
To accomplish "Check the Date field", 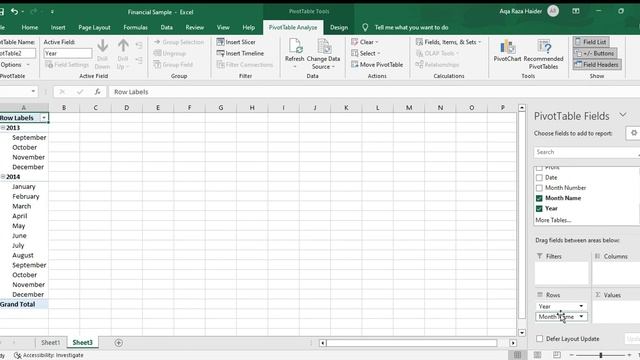I will [539, 178].
